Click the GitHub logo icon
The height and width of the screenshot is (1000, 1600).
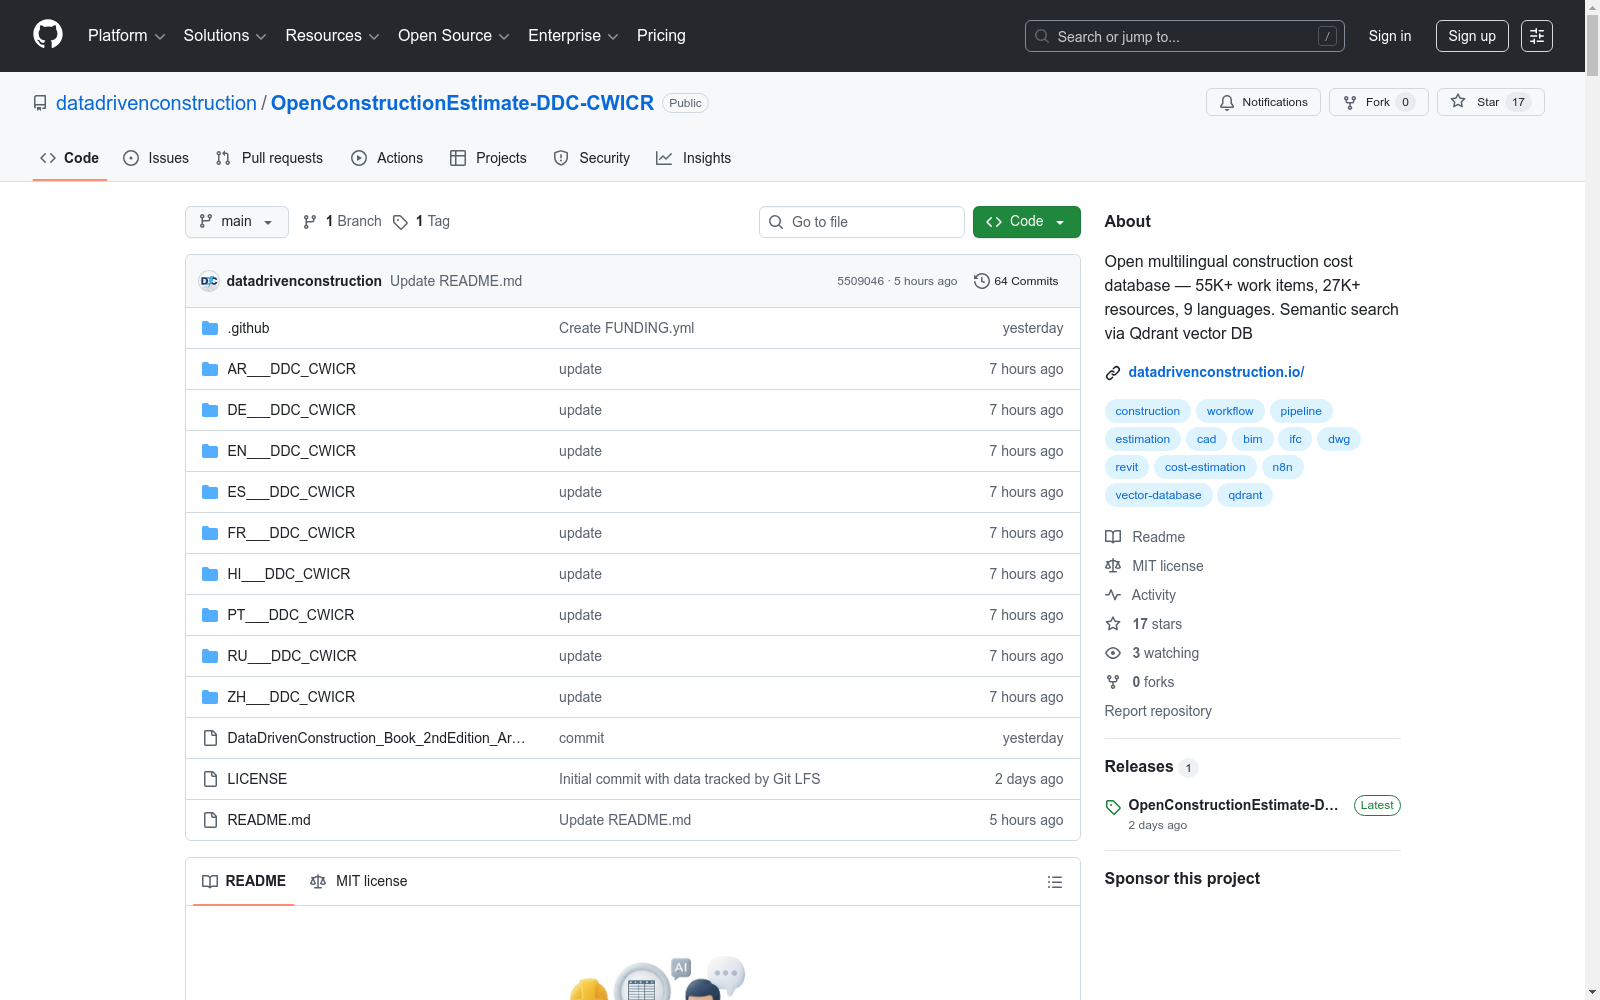click(48, 35)
